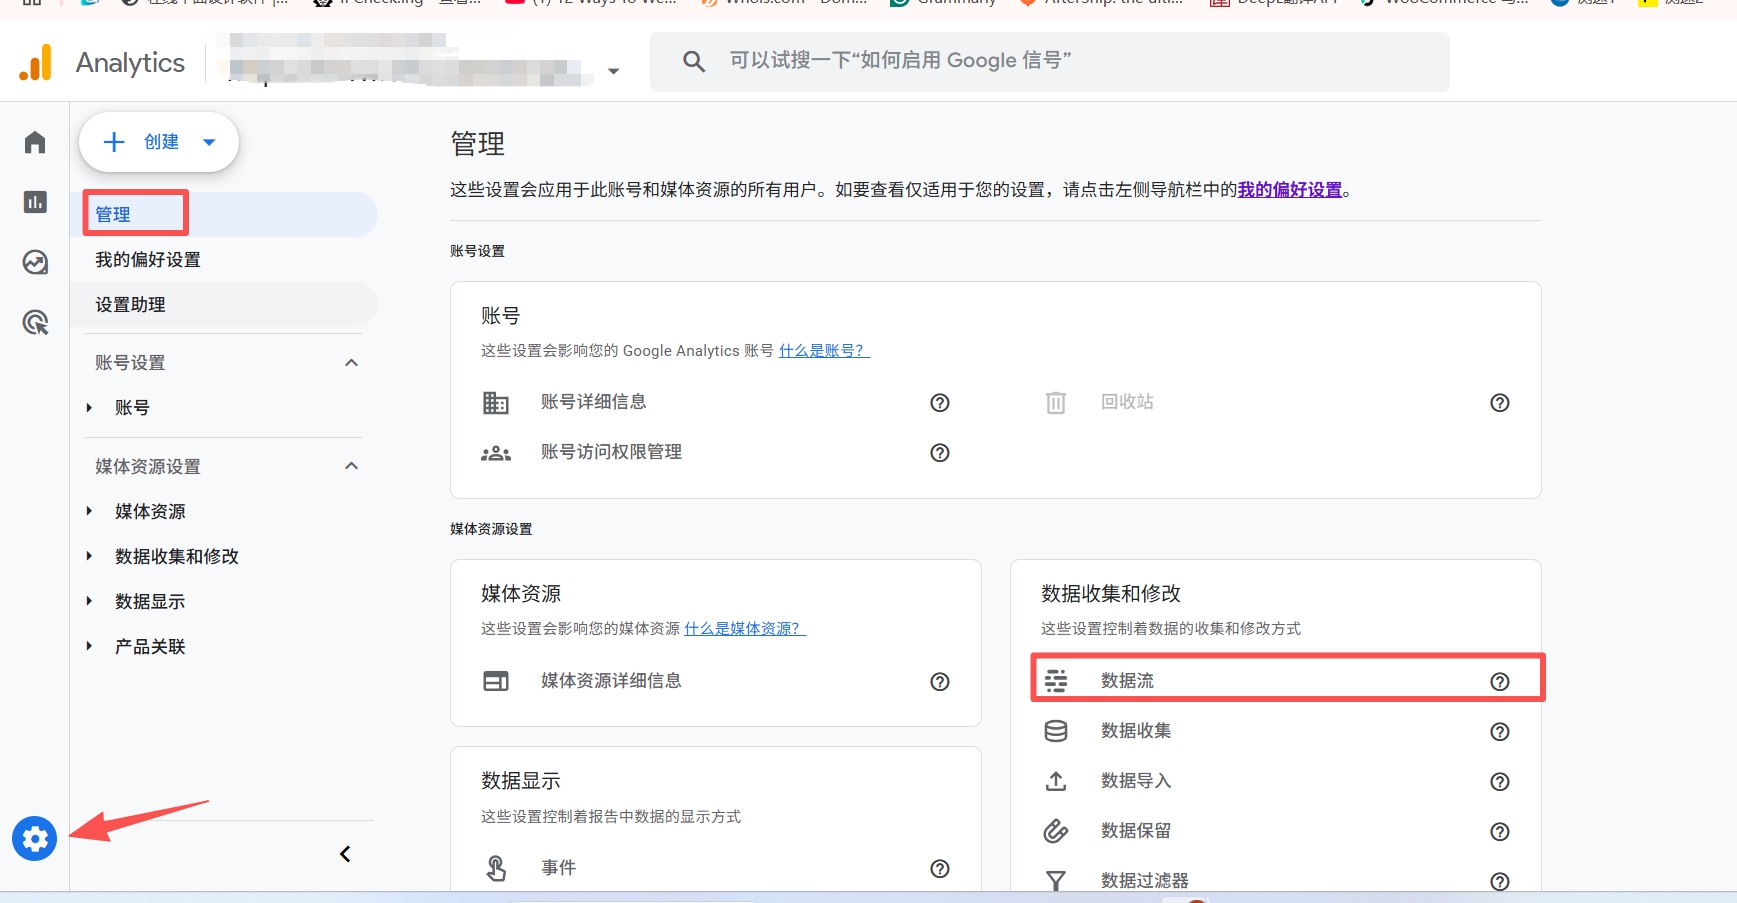This screenshot has width=1737, height=903.
Task: Open the Reports bar chart icon
Action: (35, 202)
